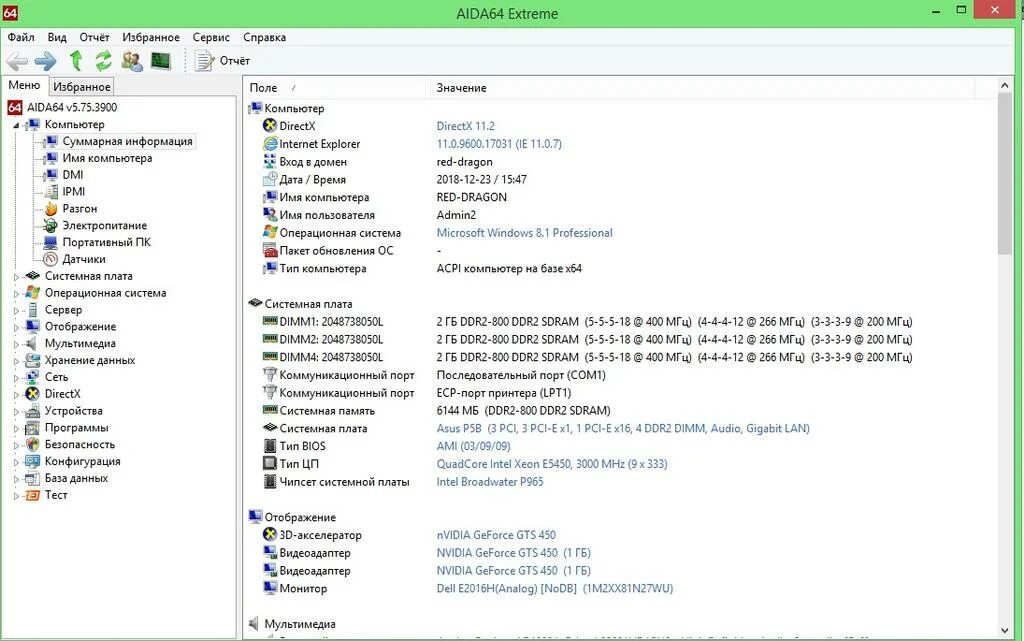Select Имя компьютера tree item

pyautogui.click(x=107, y=158)
